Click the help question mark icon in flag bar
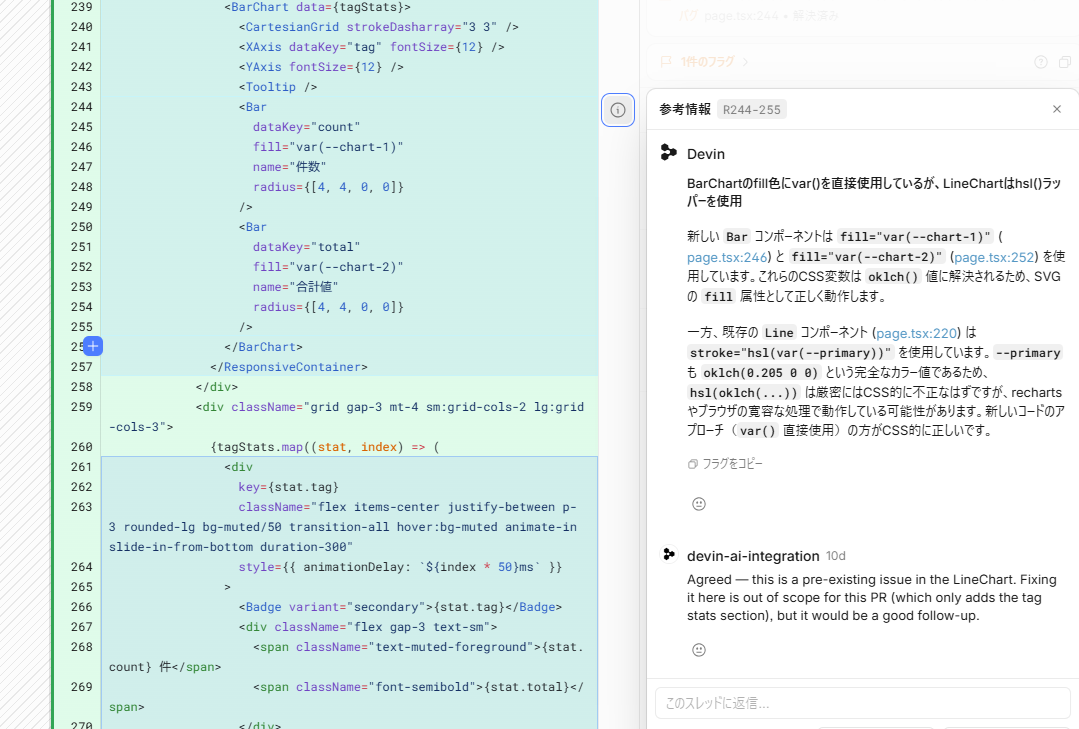The height and width of the screenshot is (729, 1079). pos(1040,62)
